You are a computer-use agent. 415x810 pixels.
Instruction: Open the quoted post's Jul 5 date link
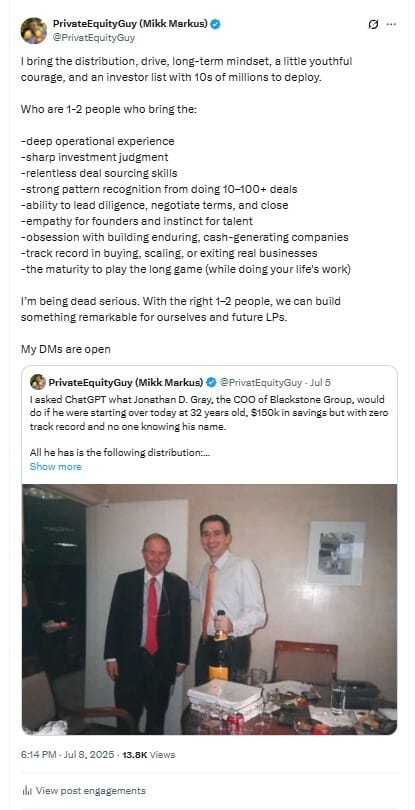point(319,382)
